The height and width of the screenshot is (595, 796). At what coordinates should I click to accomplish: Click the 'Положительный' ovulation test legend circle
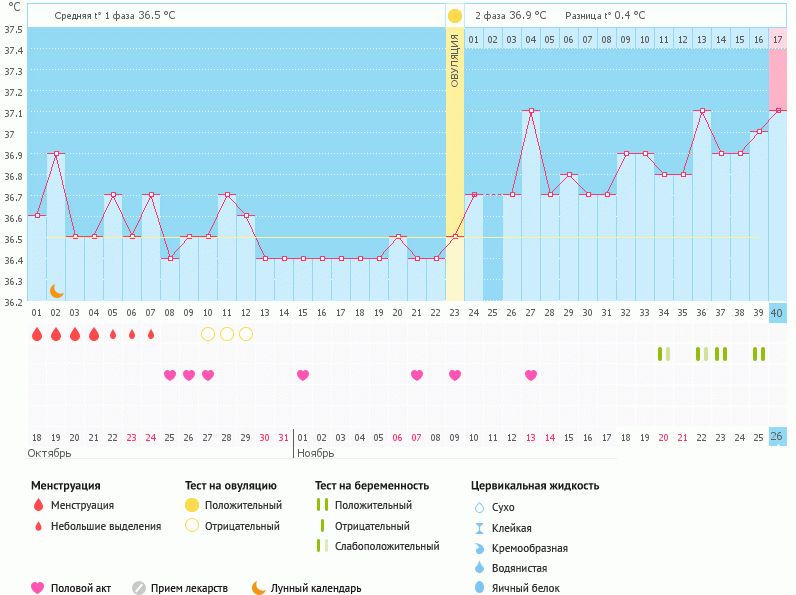click(x=192, y=505)
